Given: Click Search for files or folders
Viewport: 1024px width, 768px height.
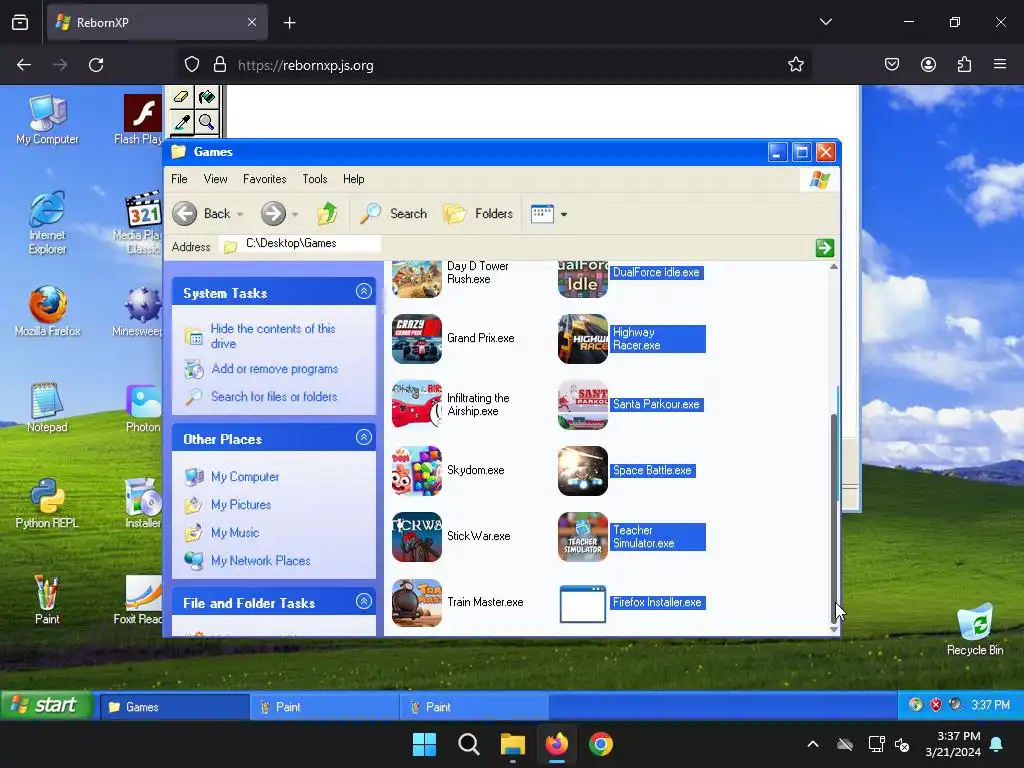Looking at the screenshot, I should point(274,396).
